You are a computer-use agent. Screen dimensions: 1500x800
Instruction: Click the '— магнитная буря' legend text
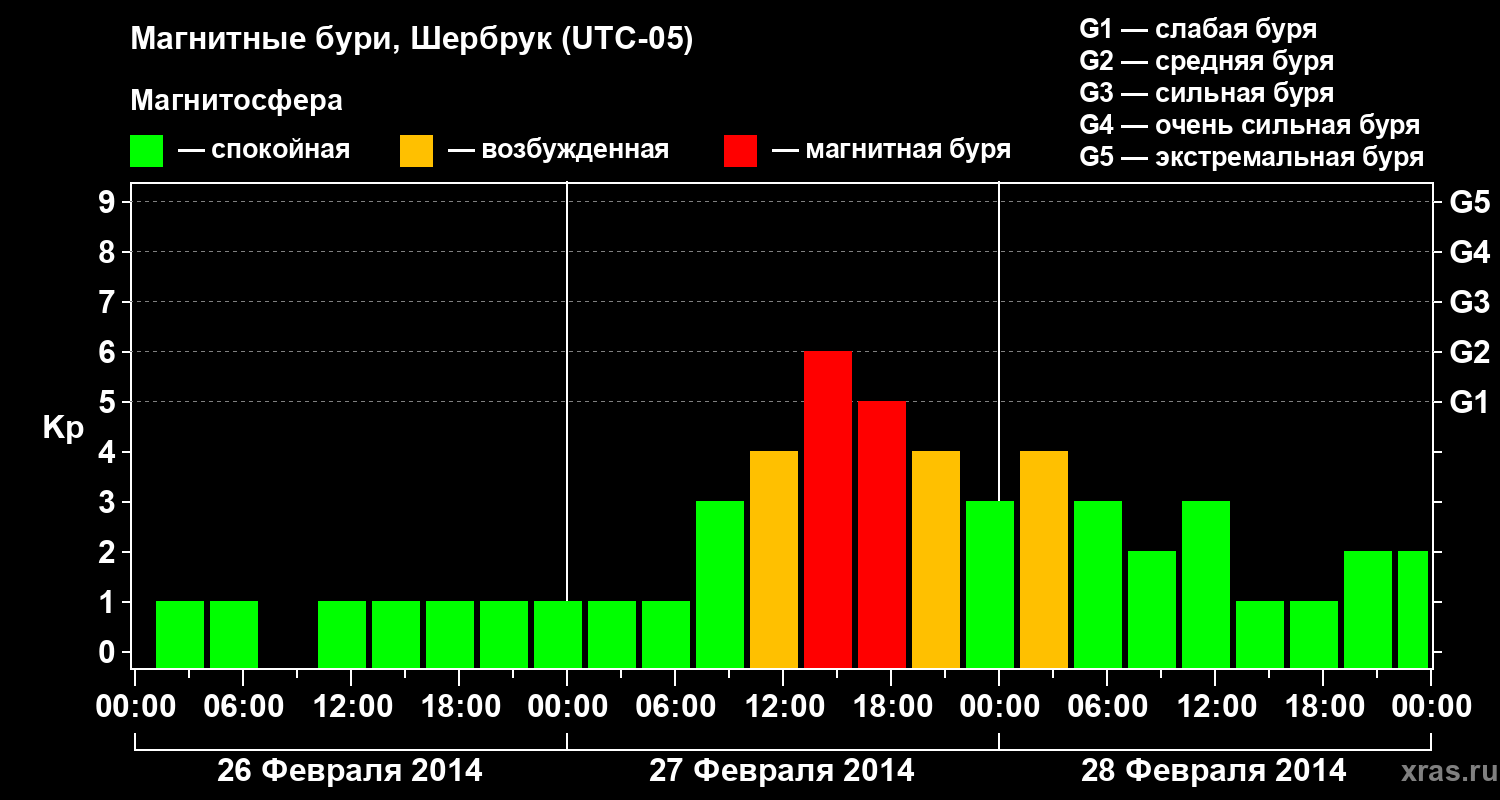point(891,150)
